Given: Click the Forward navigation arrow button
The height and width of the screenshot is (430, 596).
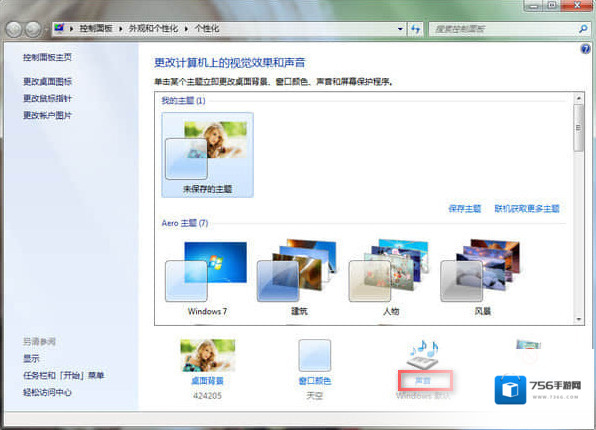Looking at the screenshot, I should coord(33,29).
